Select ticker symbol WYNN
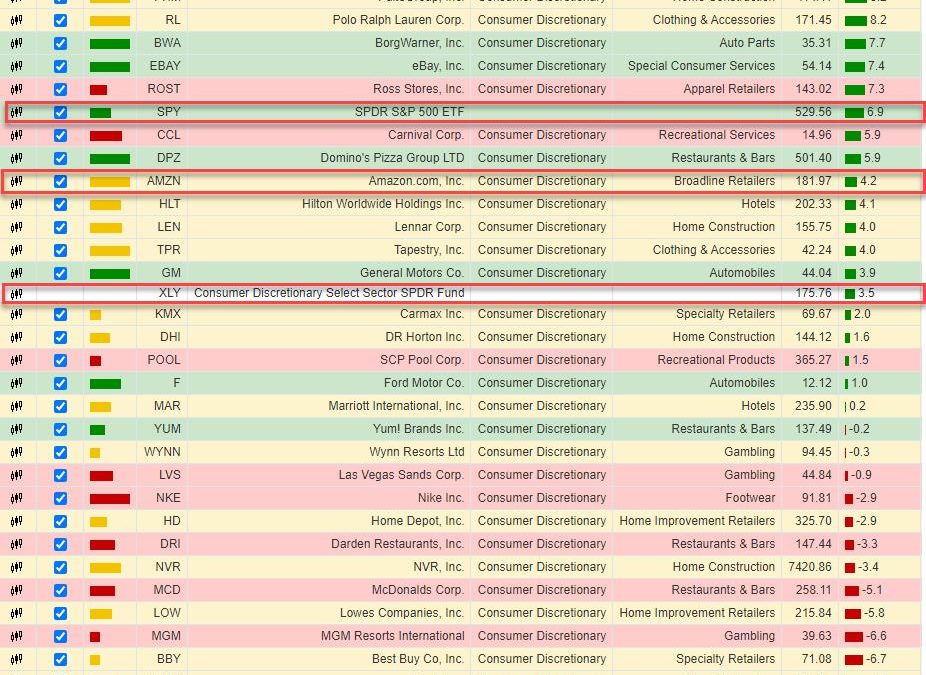The image size is (926, 675). click(x=162, y=452)
